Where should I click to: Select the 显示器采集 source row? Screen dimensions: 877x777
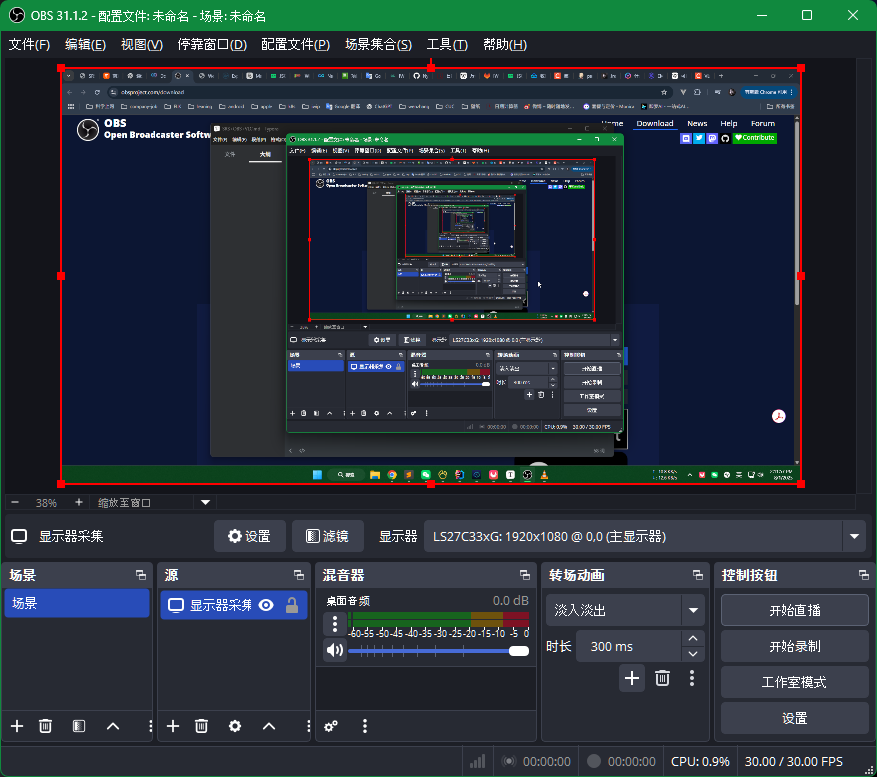coord(234,605)
